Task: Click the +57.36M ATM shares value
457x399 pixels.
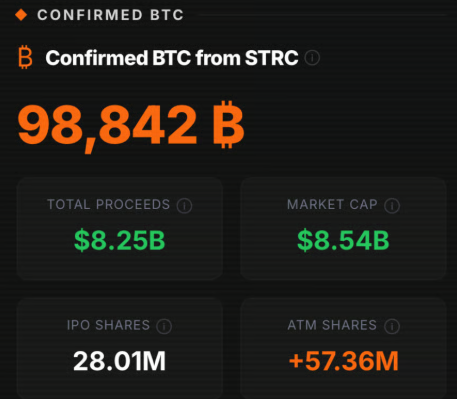Action: click(x=343, y=361)
